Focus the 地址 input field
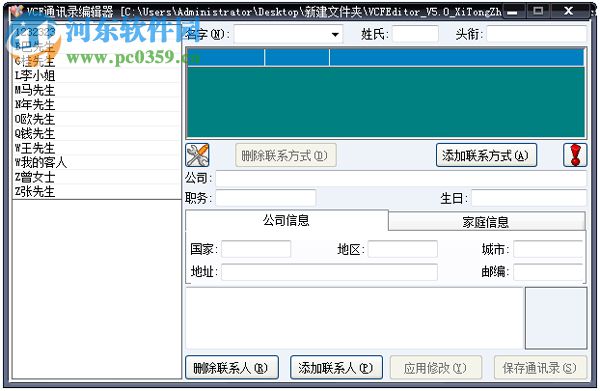The image size is (600, 391). tap(329, 272)
